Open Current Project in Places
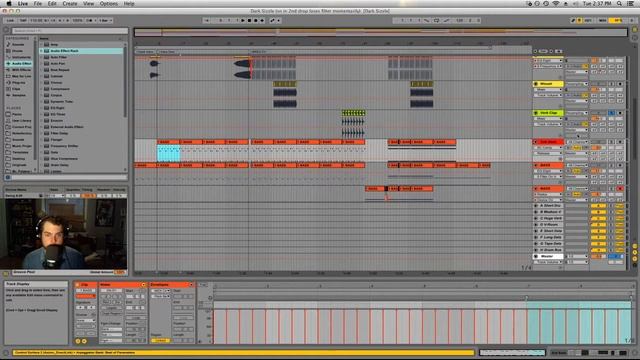Screen dimensions: 640x360 click(x=18, y=127)
